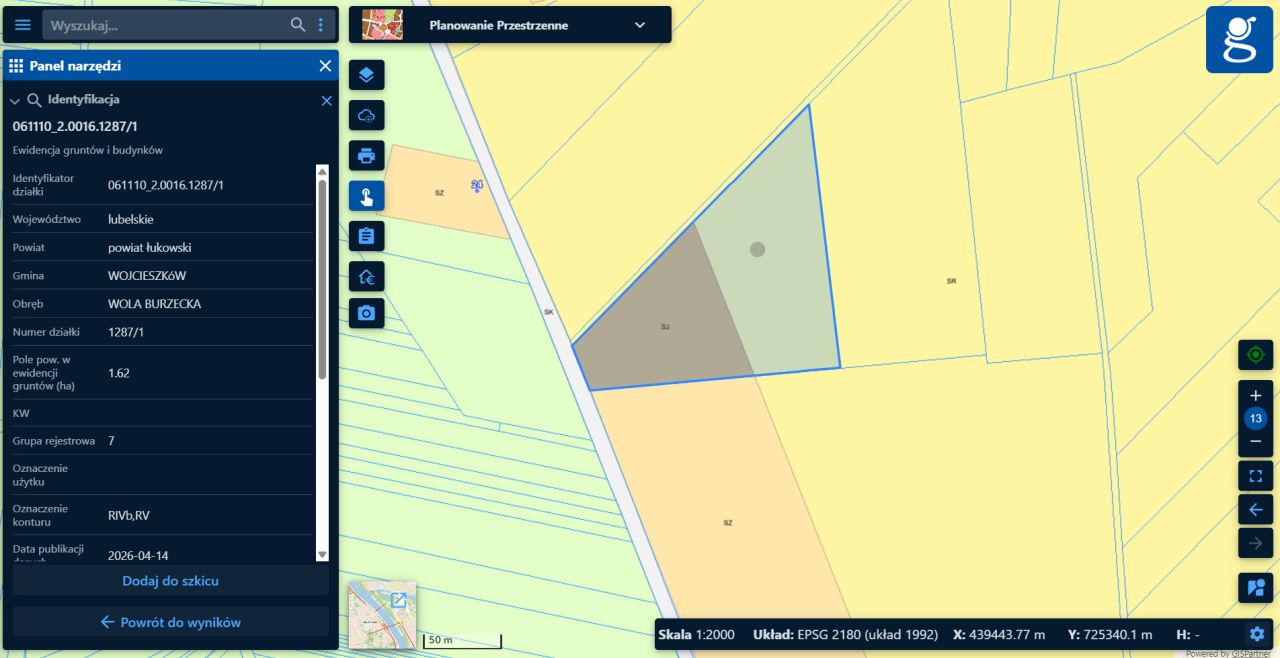1280x658 pixels.
Task: Toggle the identification pointer tool
Action: 366,196
